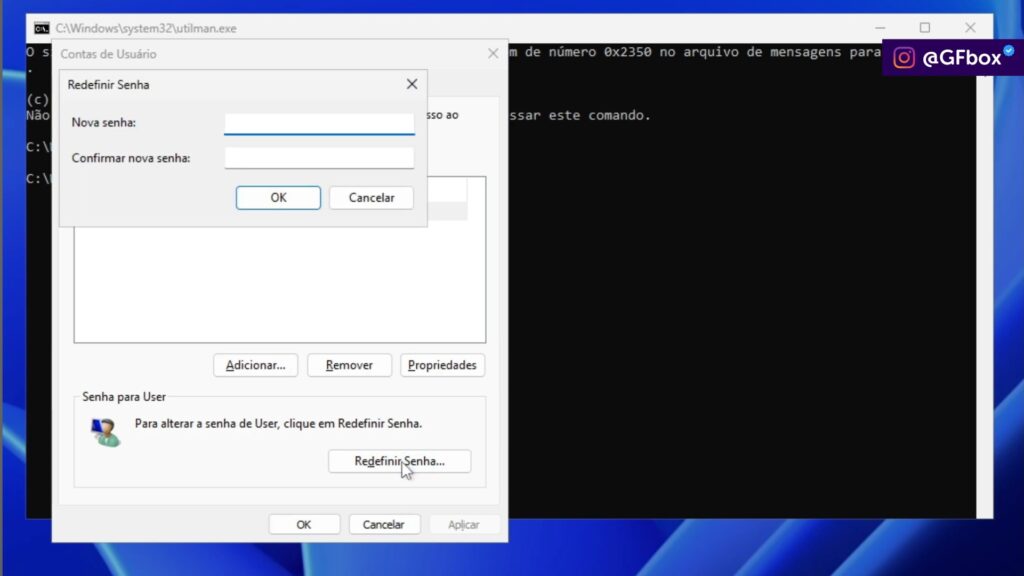This screenshot has width=1024, height=576.
Task: Click the 'Confirmar nova senha:' label
Action: coord(131,158)
